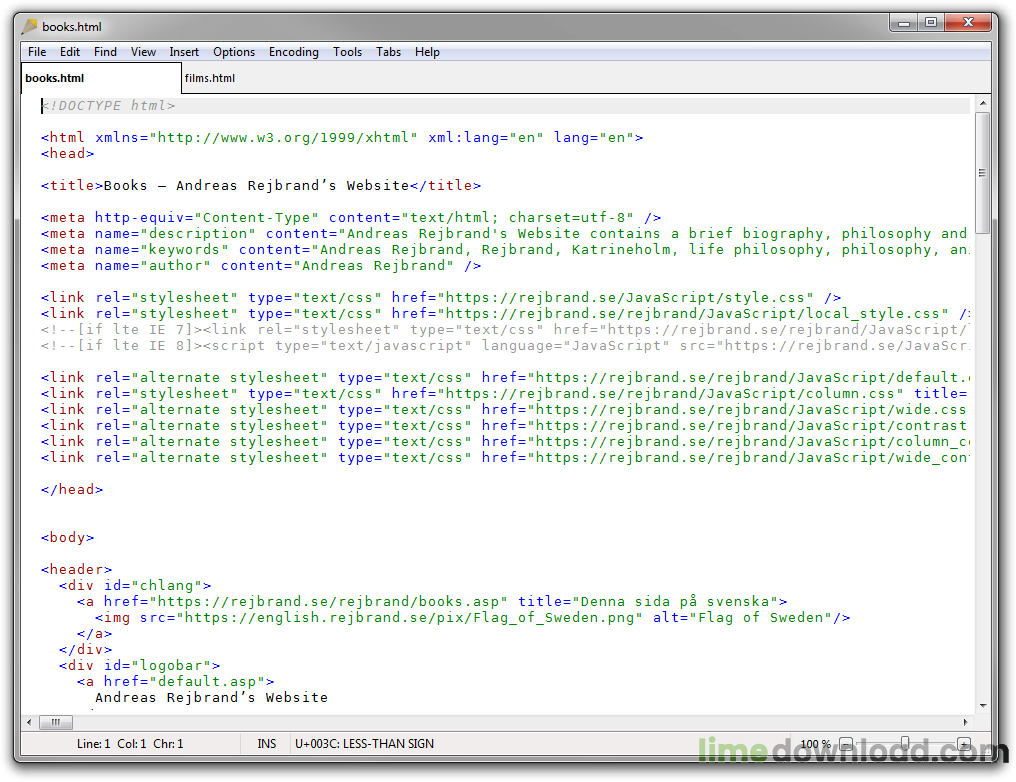Click the img Flag_of_Sweden.png line
Viewport: 1016px width, 782px height.
[472, 617]
